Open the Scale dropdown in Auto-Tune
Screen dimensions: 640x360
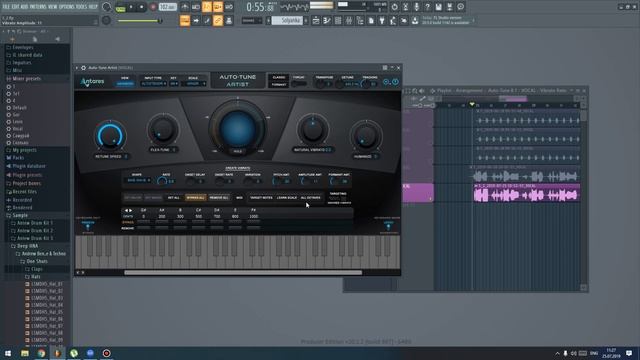194,83
